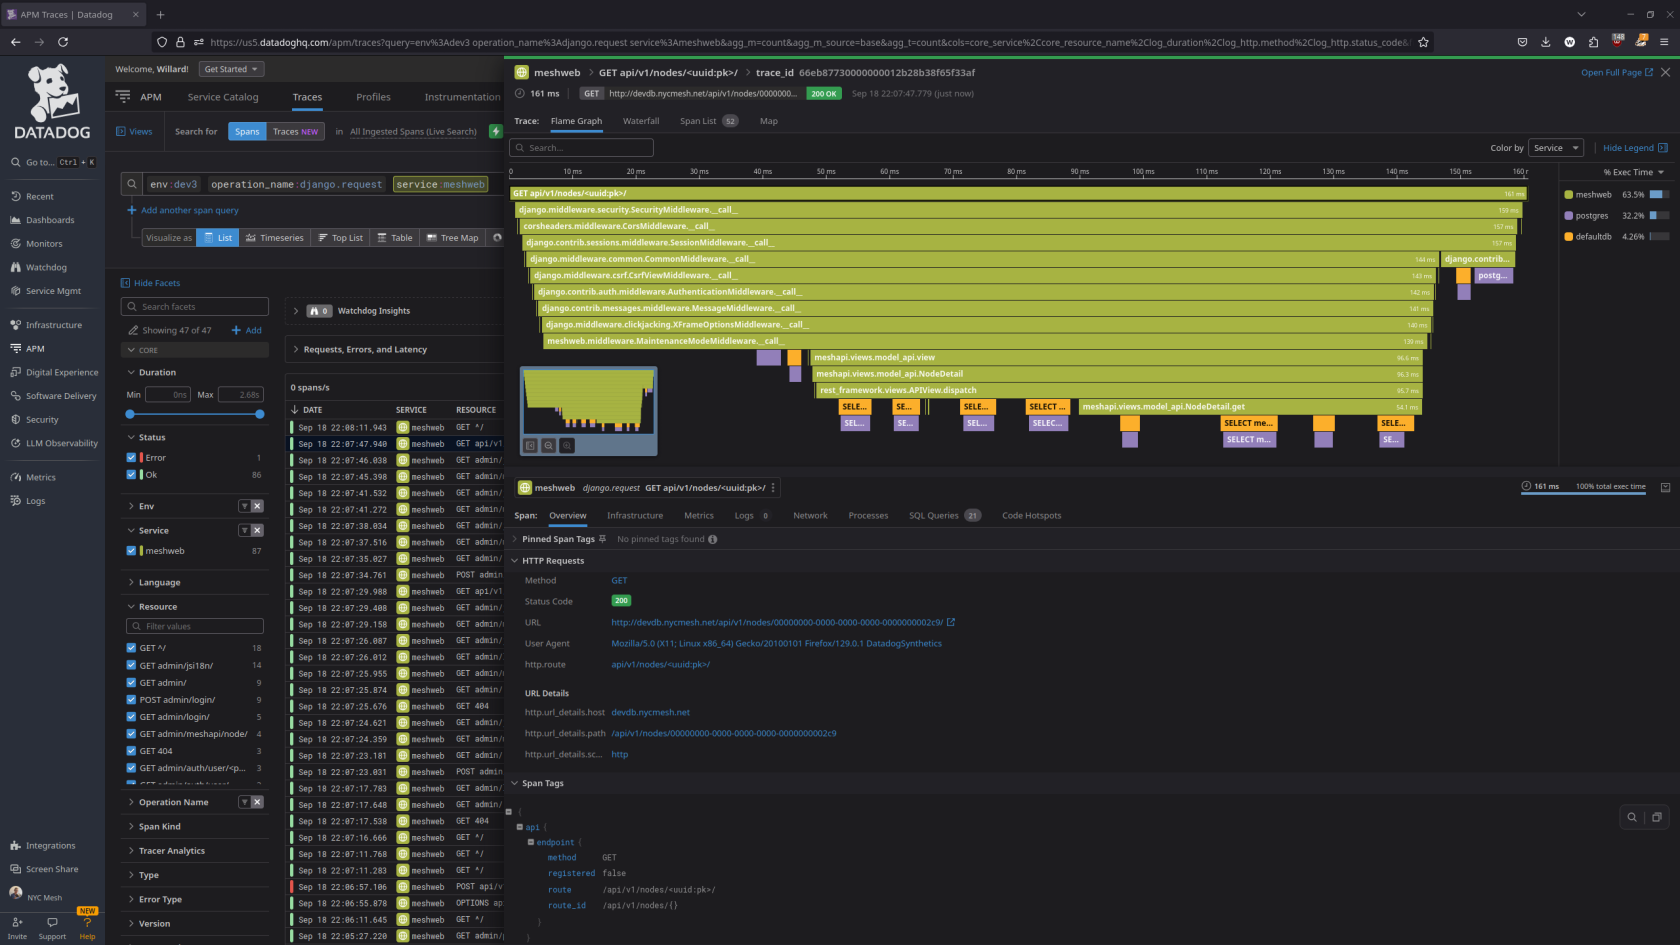Click Add another span query
The height and width of the screenshot is (945, 1680).
point(183,210)
